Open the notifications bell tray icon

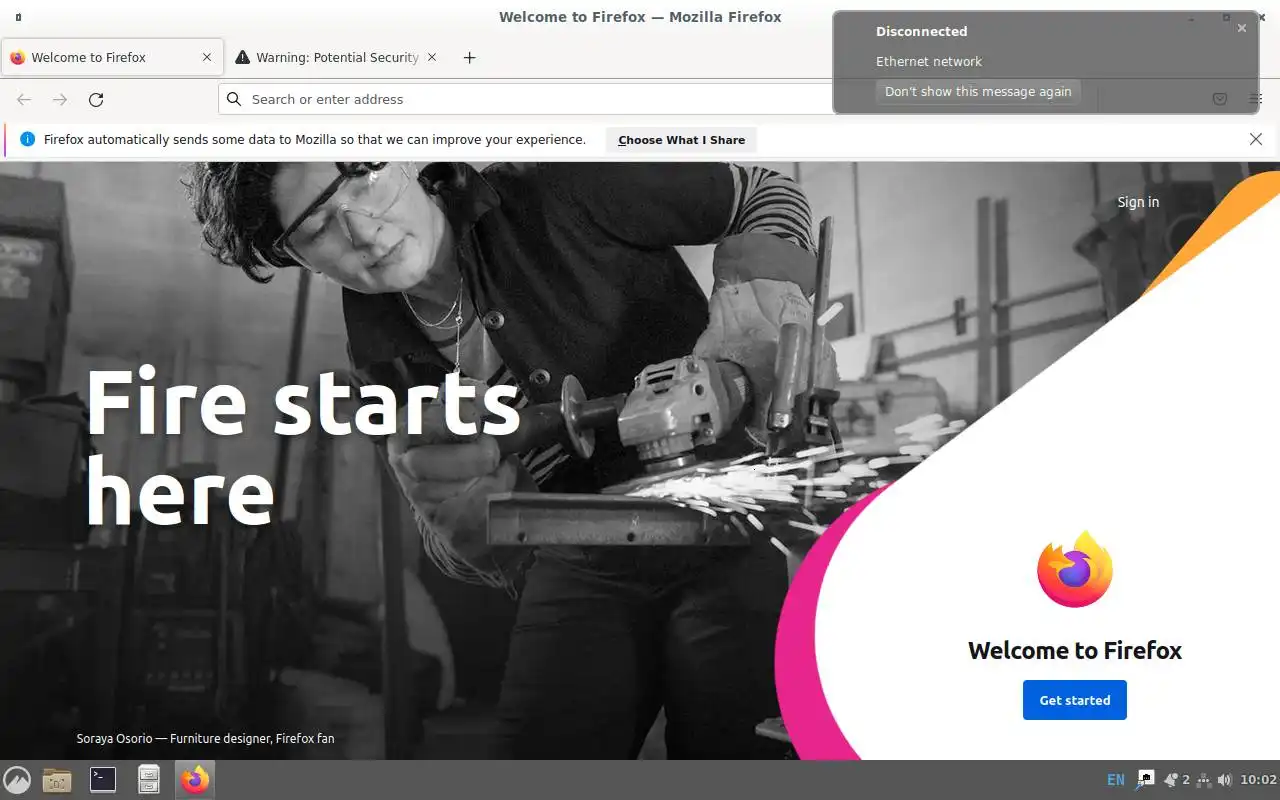coord(1170,780)
